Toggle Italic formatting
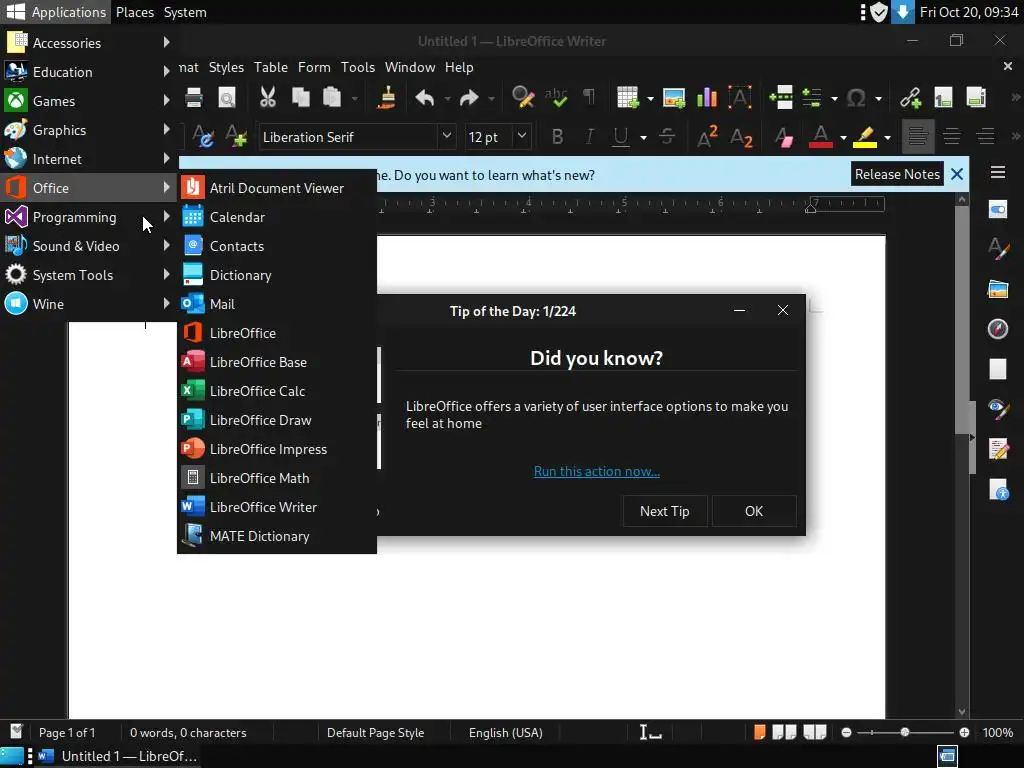Image resolution: width=1024 pixels, height=768 pixels. click(589, 136)
